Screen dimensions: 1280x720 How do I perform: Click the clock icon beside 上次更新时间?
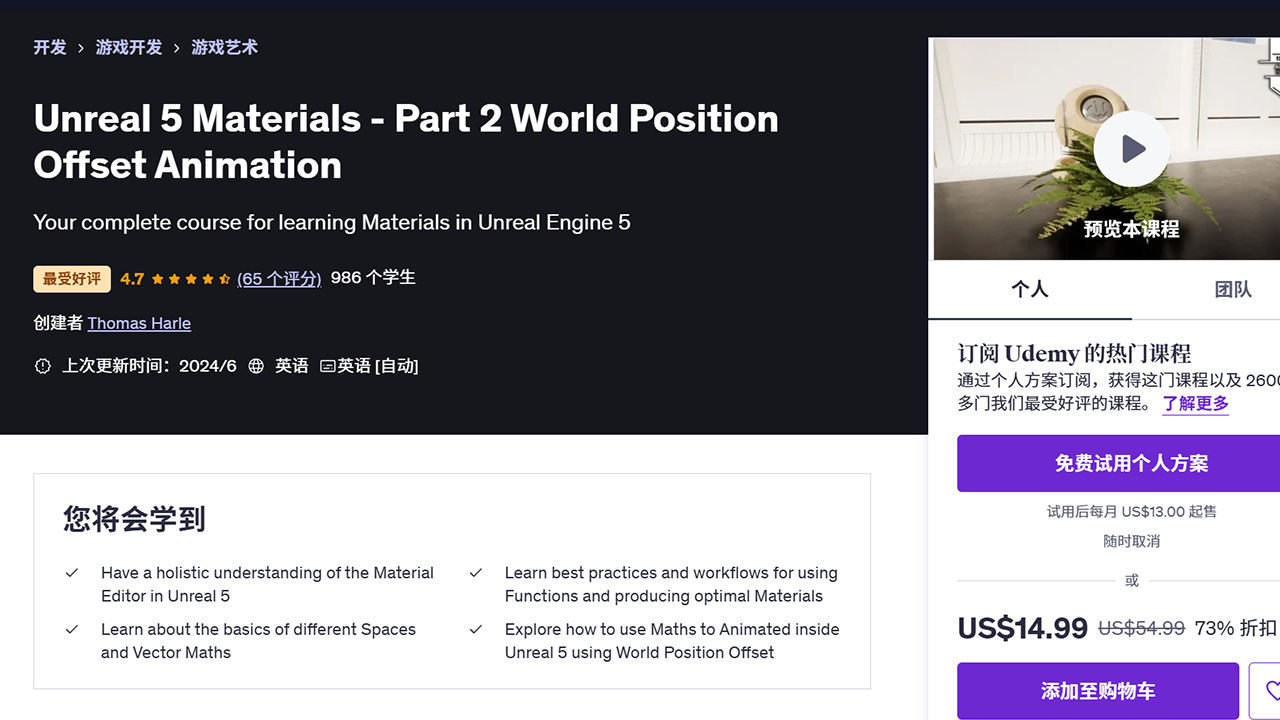42,366
